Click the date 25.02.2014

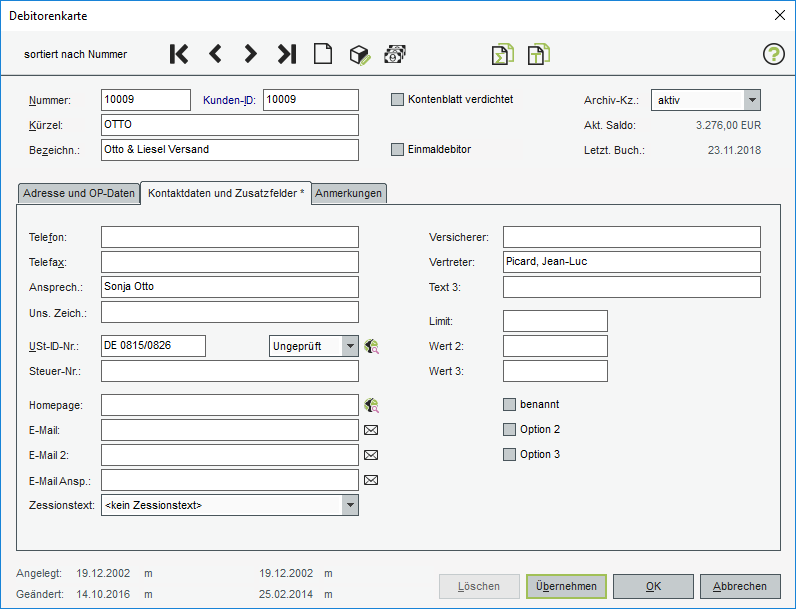point(286,594)
